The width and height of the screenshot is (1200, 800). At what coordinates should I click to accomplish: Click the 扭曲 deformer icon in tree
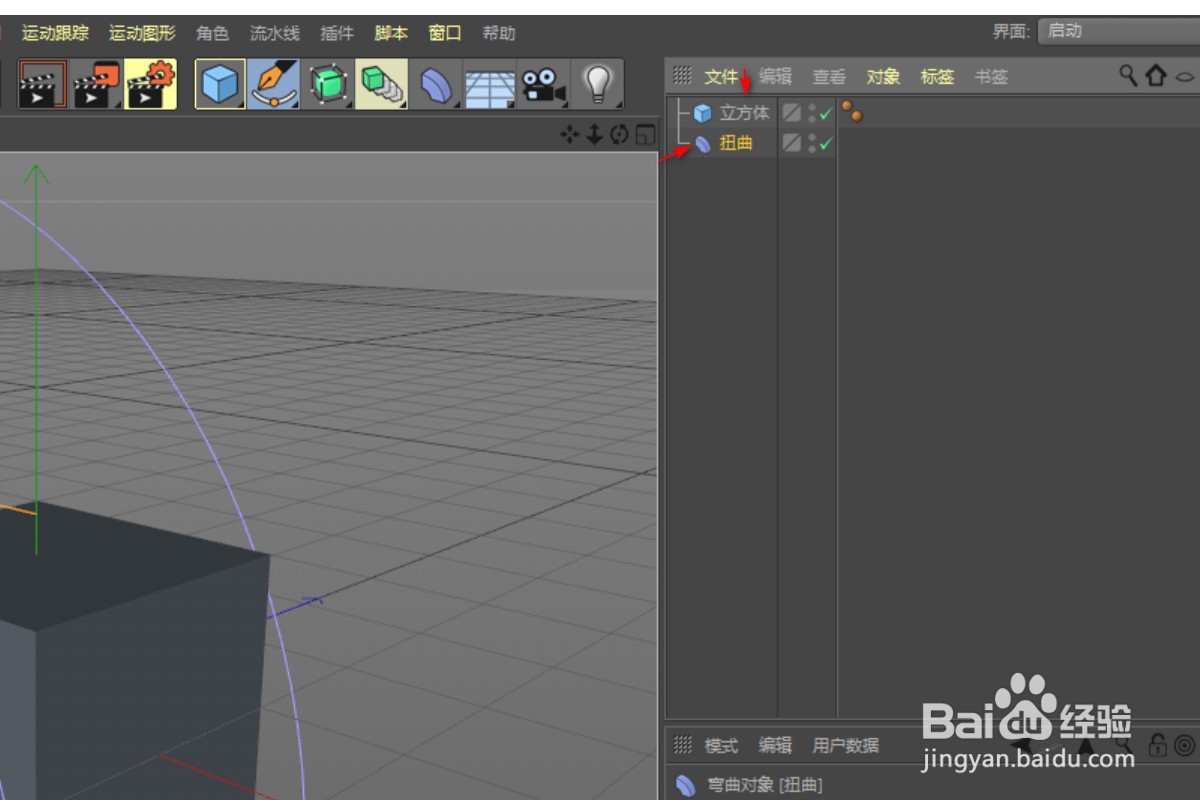click(x=703, y=144)
